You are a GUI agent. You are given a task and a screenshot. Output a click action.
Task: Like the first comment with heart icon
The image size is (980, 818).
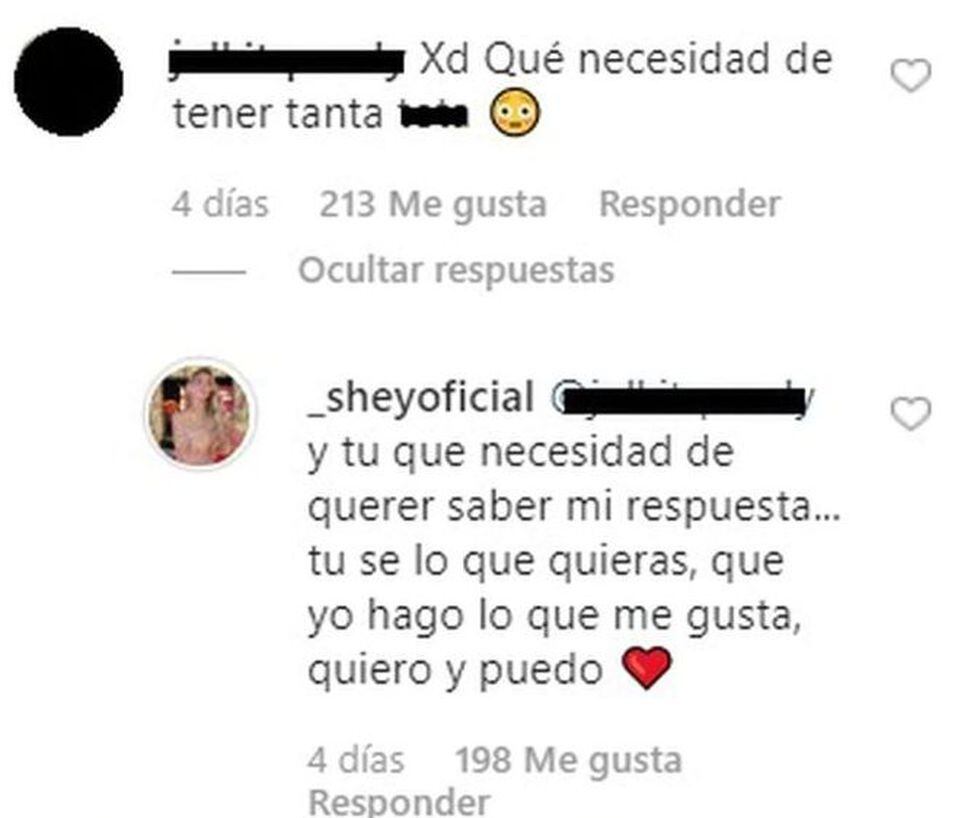point(911,76)
